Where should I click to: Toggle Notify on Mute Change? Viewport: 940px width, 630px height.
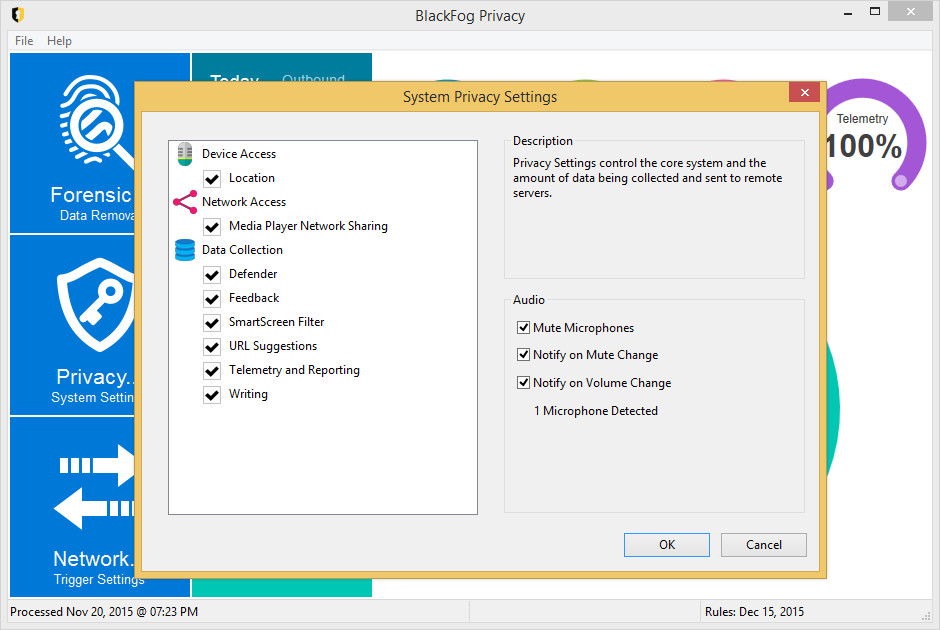(523, 354)
